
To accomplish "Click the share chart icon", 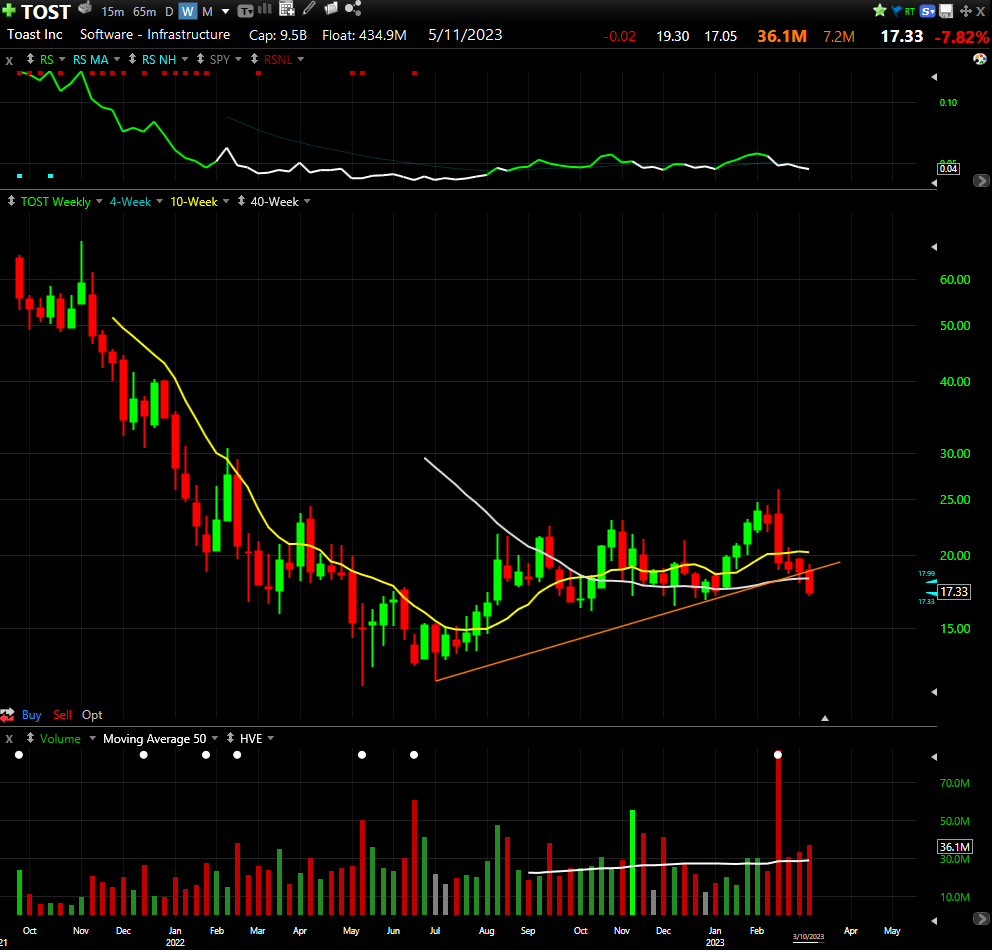I will [353, 8].
